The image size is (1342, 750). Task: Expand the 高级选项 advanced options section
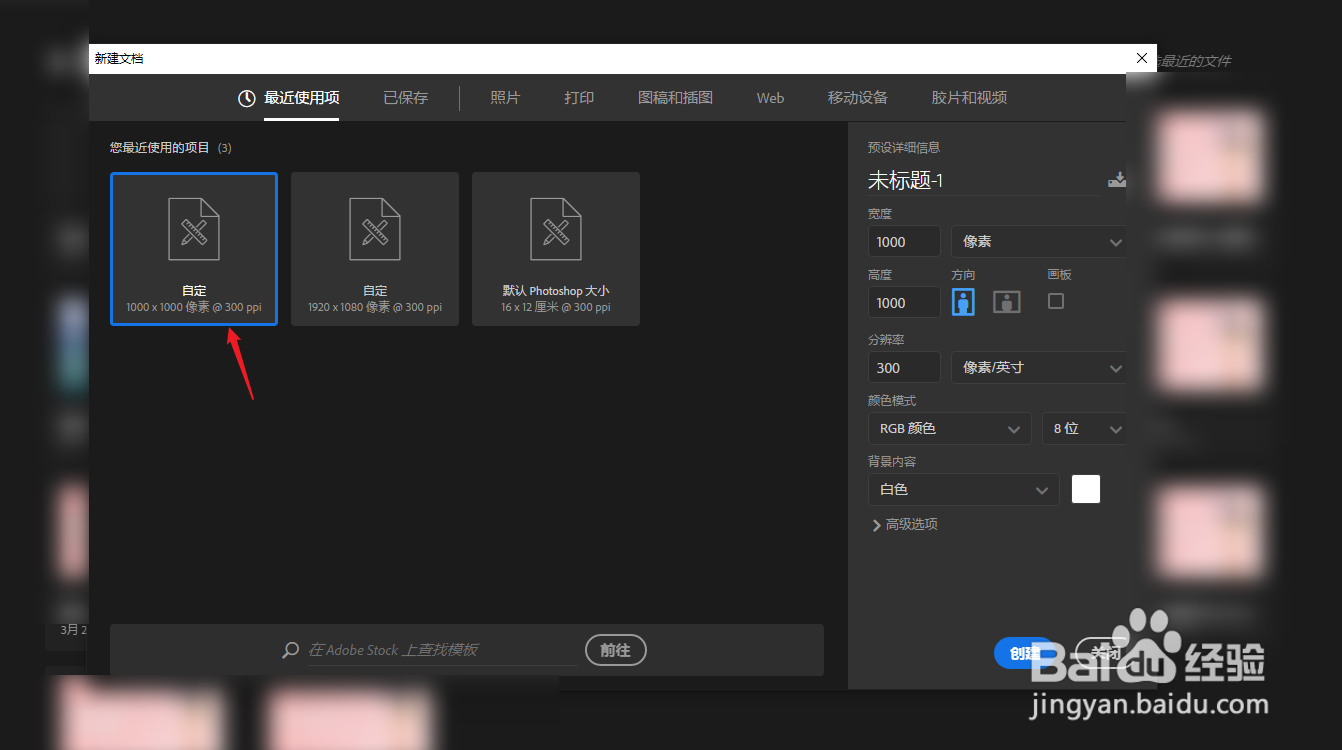904,523
